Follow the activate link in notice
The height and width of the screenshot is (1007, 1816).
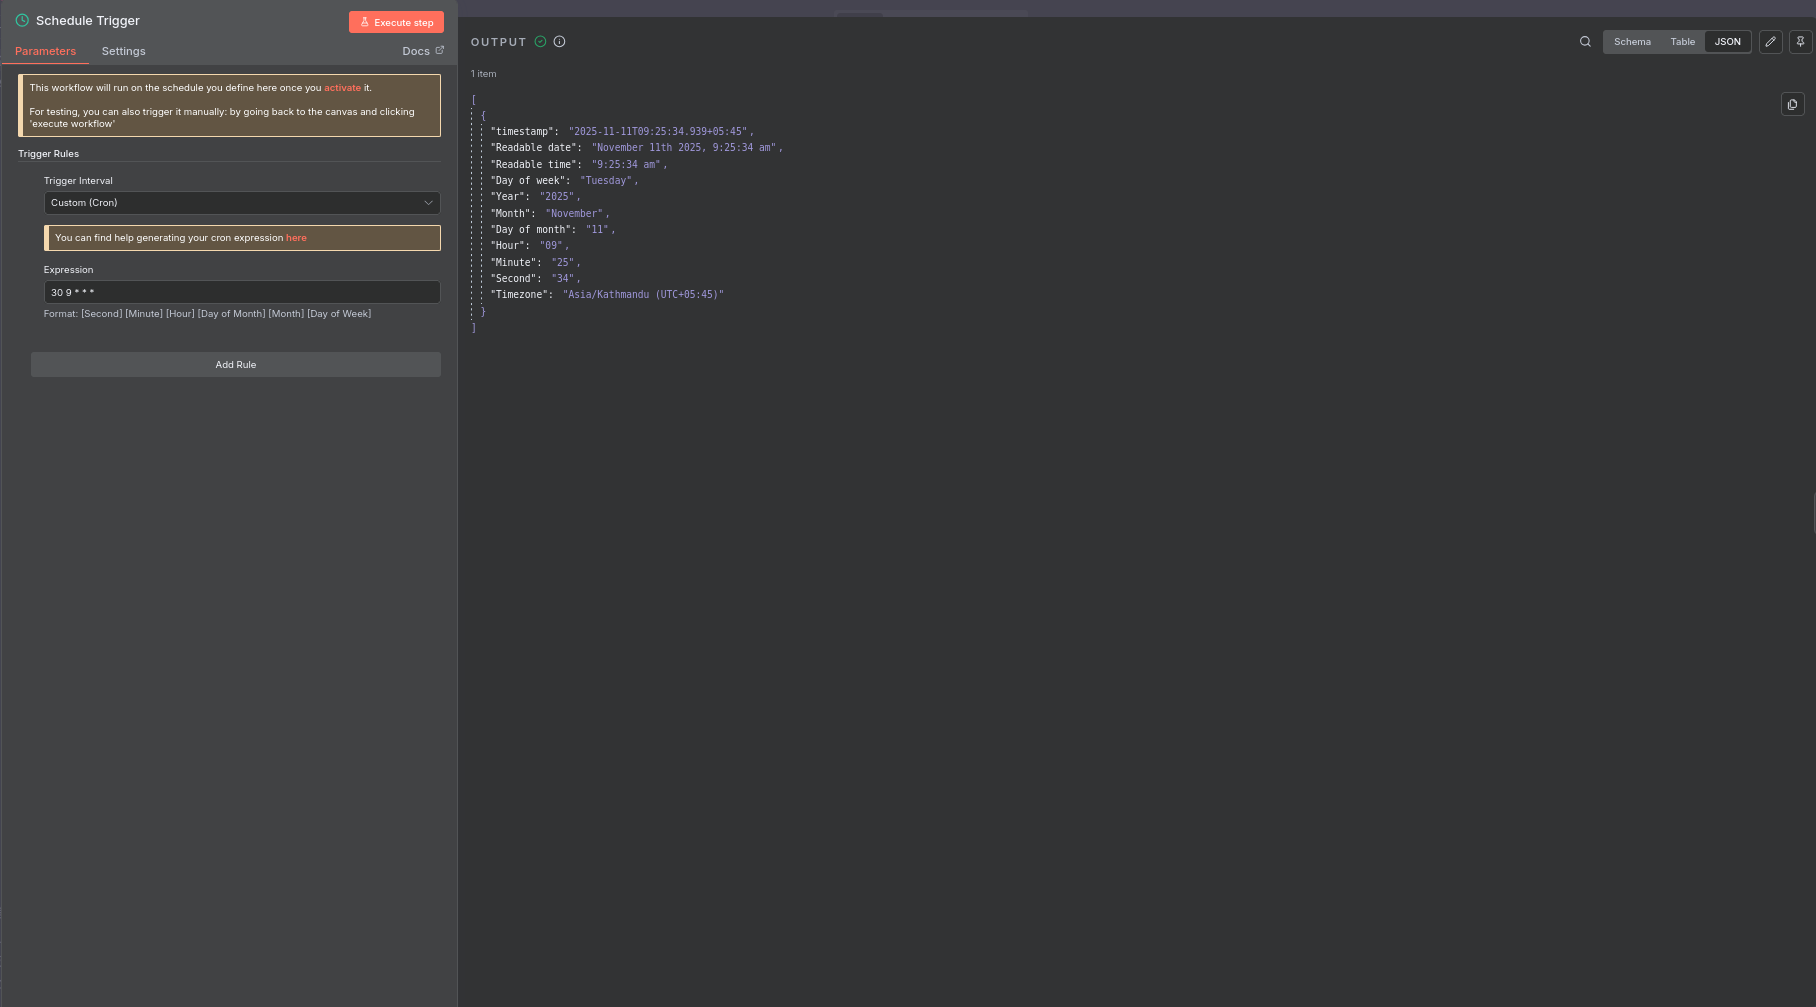[342, 88]
